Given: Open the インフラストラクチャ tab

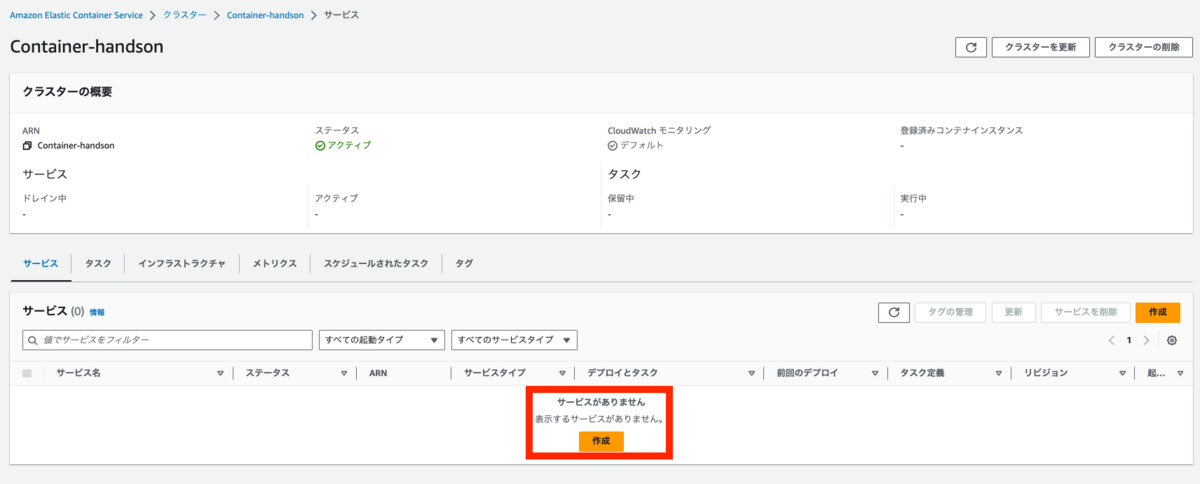Looking at the screenshot, I should coord(182,263).
